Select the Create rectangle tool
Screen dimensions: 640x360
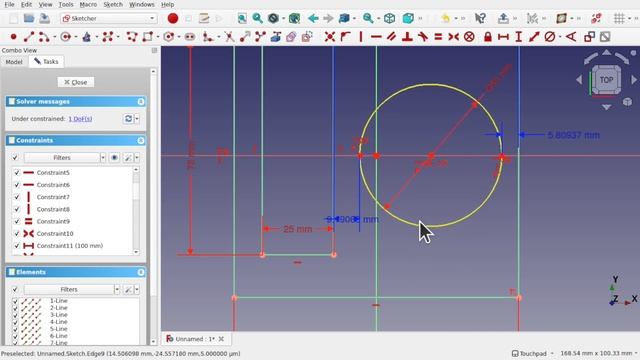tap(148, 37)
